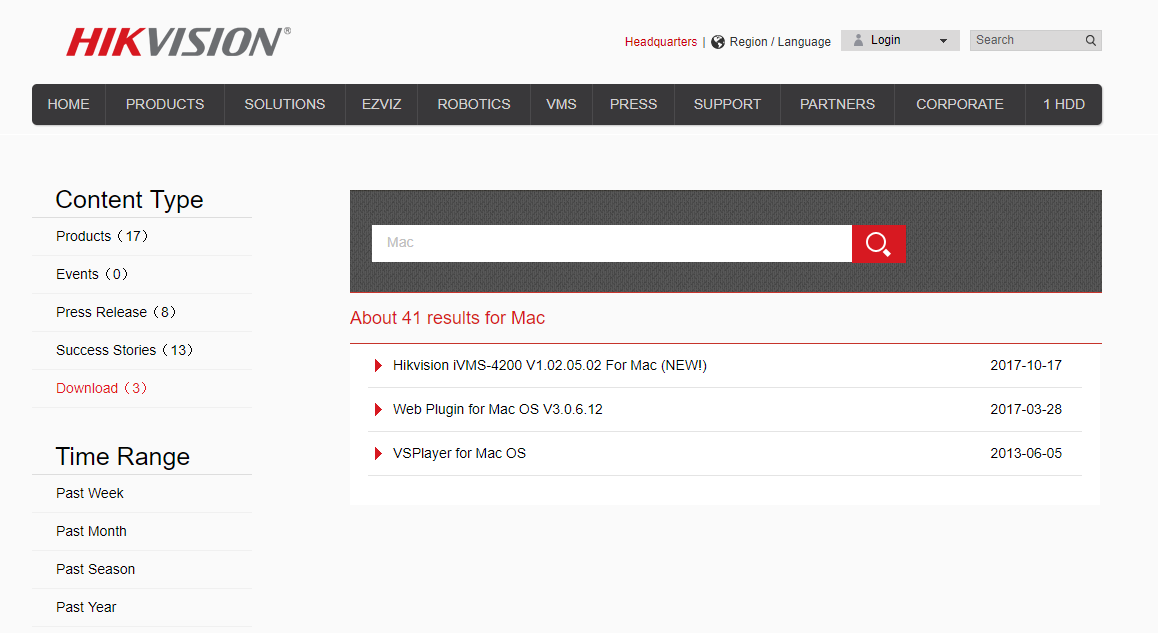The width and height of the screenshot is (1158, 633).
Task: Click the Headquarters link
Action: click(660, 41)
